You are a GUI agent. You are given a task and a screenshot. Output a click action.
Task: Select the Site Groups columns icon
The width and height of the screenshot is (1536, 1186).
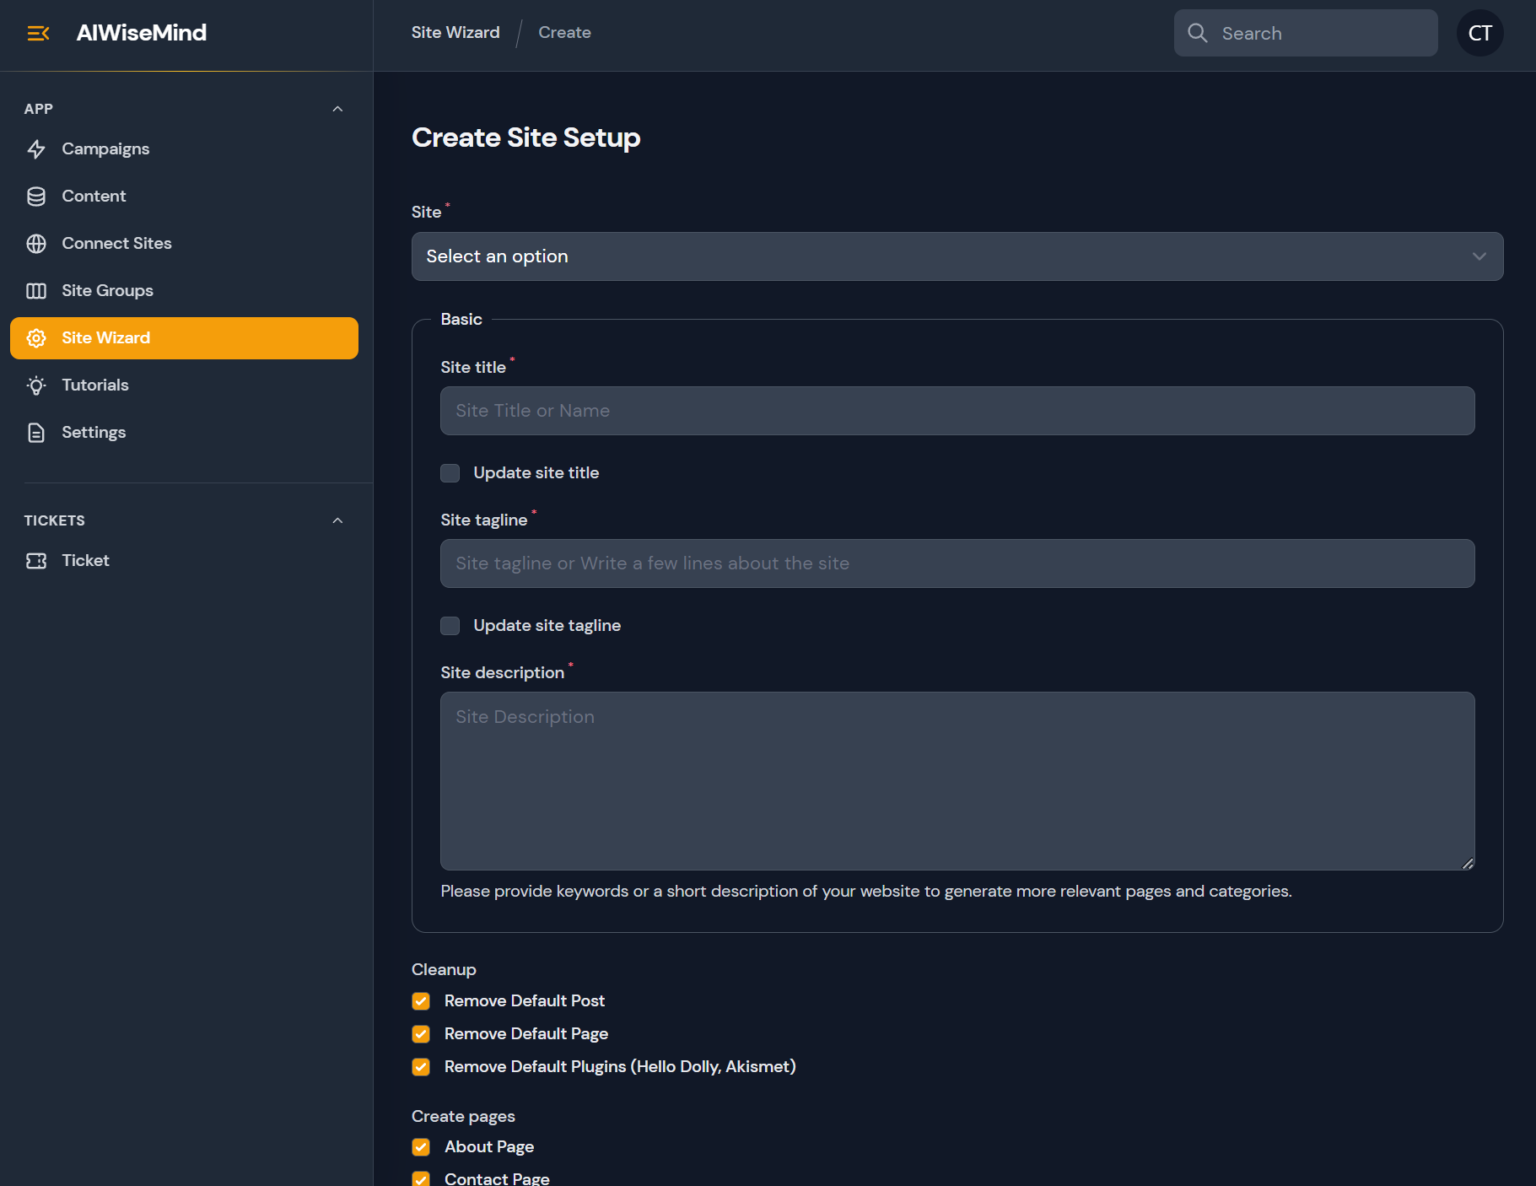[37, 290]
